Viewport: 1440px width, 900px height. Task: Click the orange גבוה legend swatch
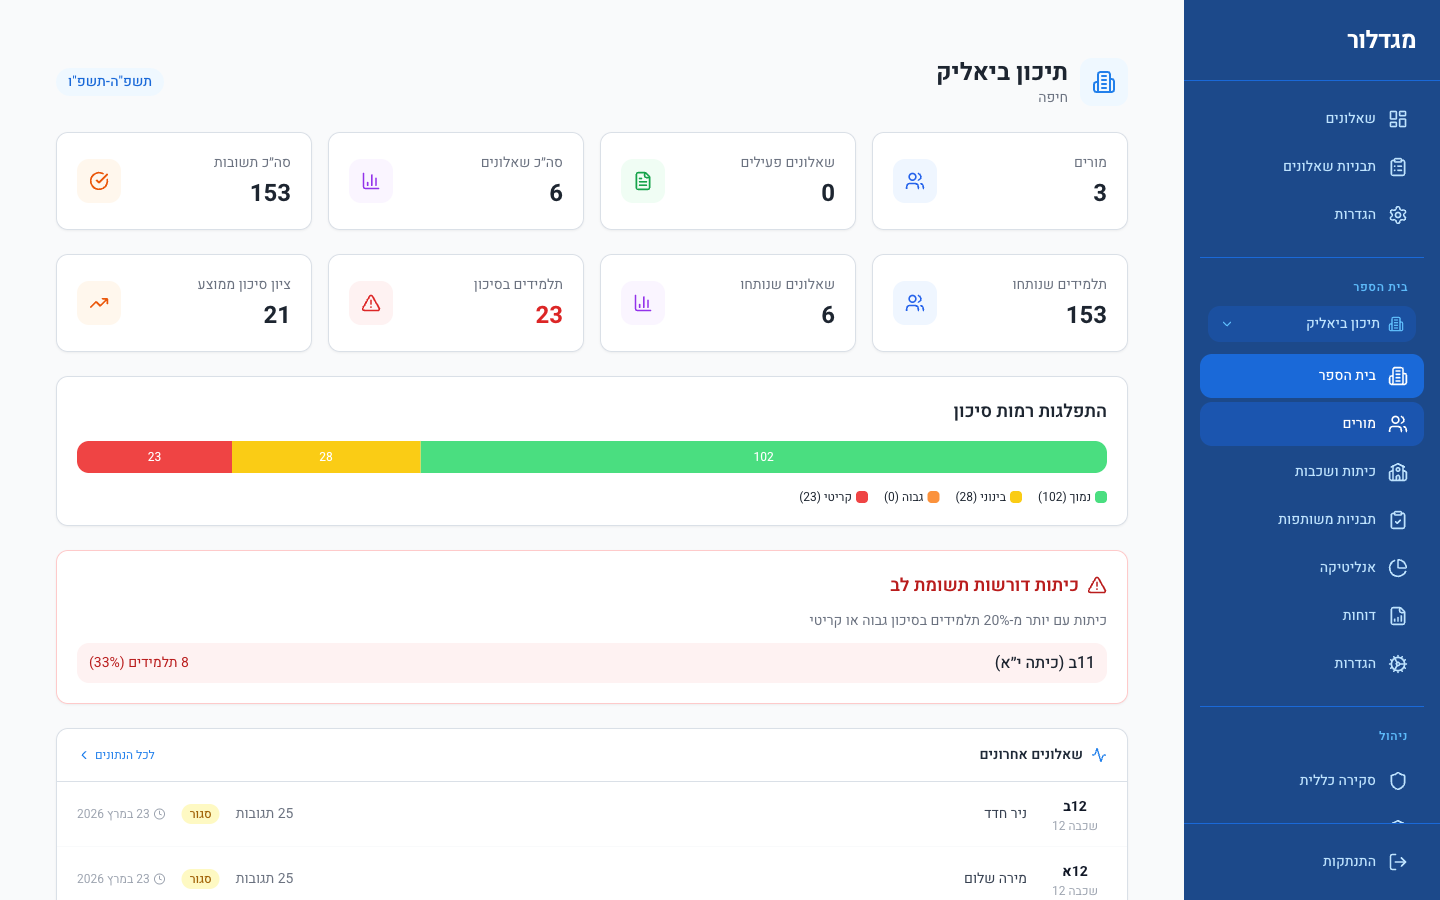click(x=933, y=497)
